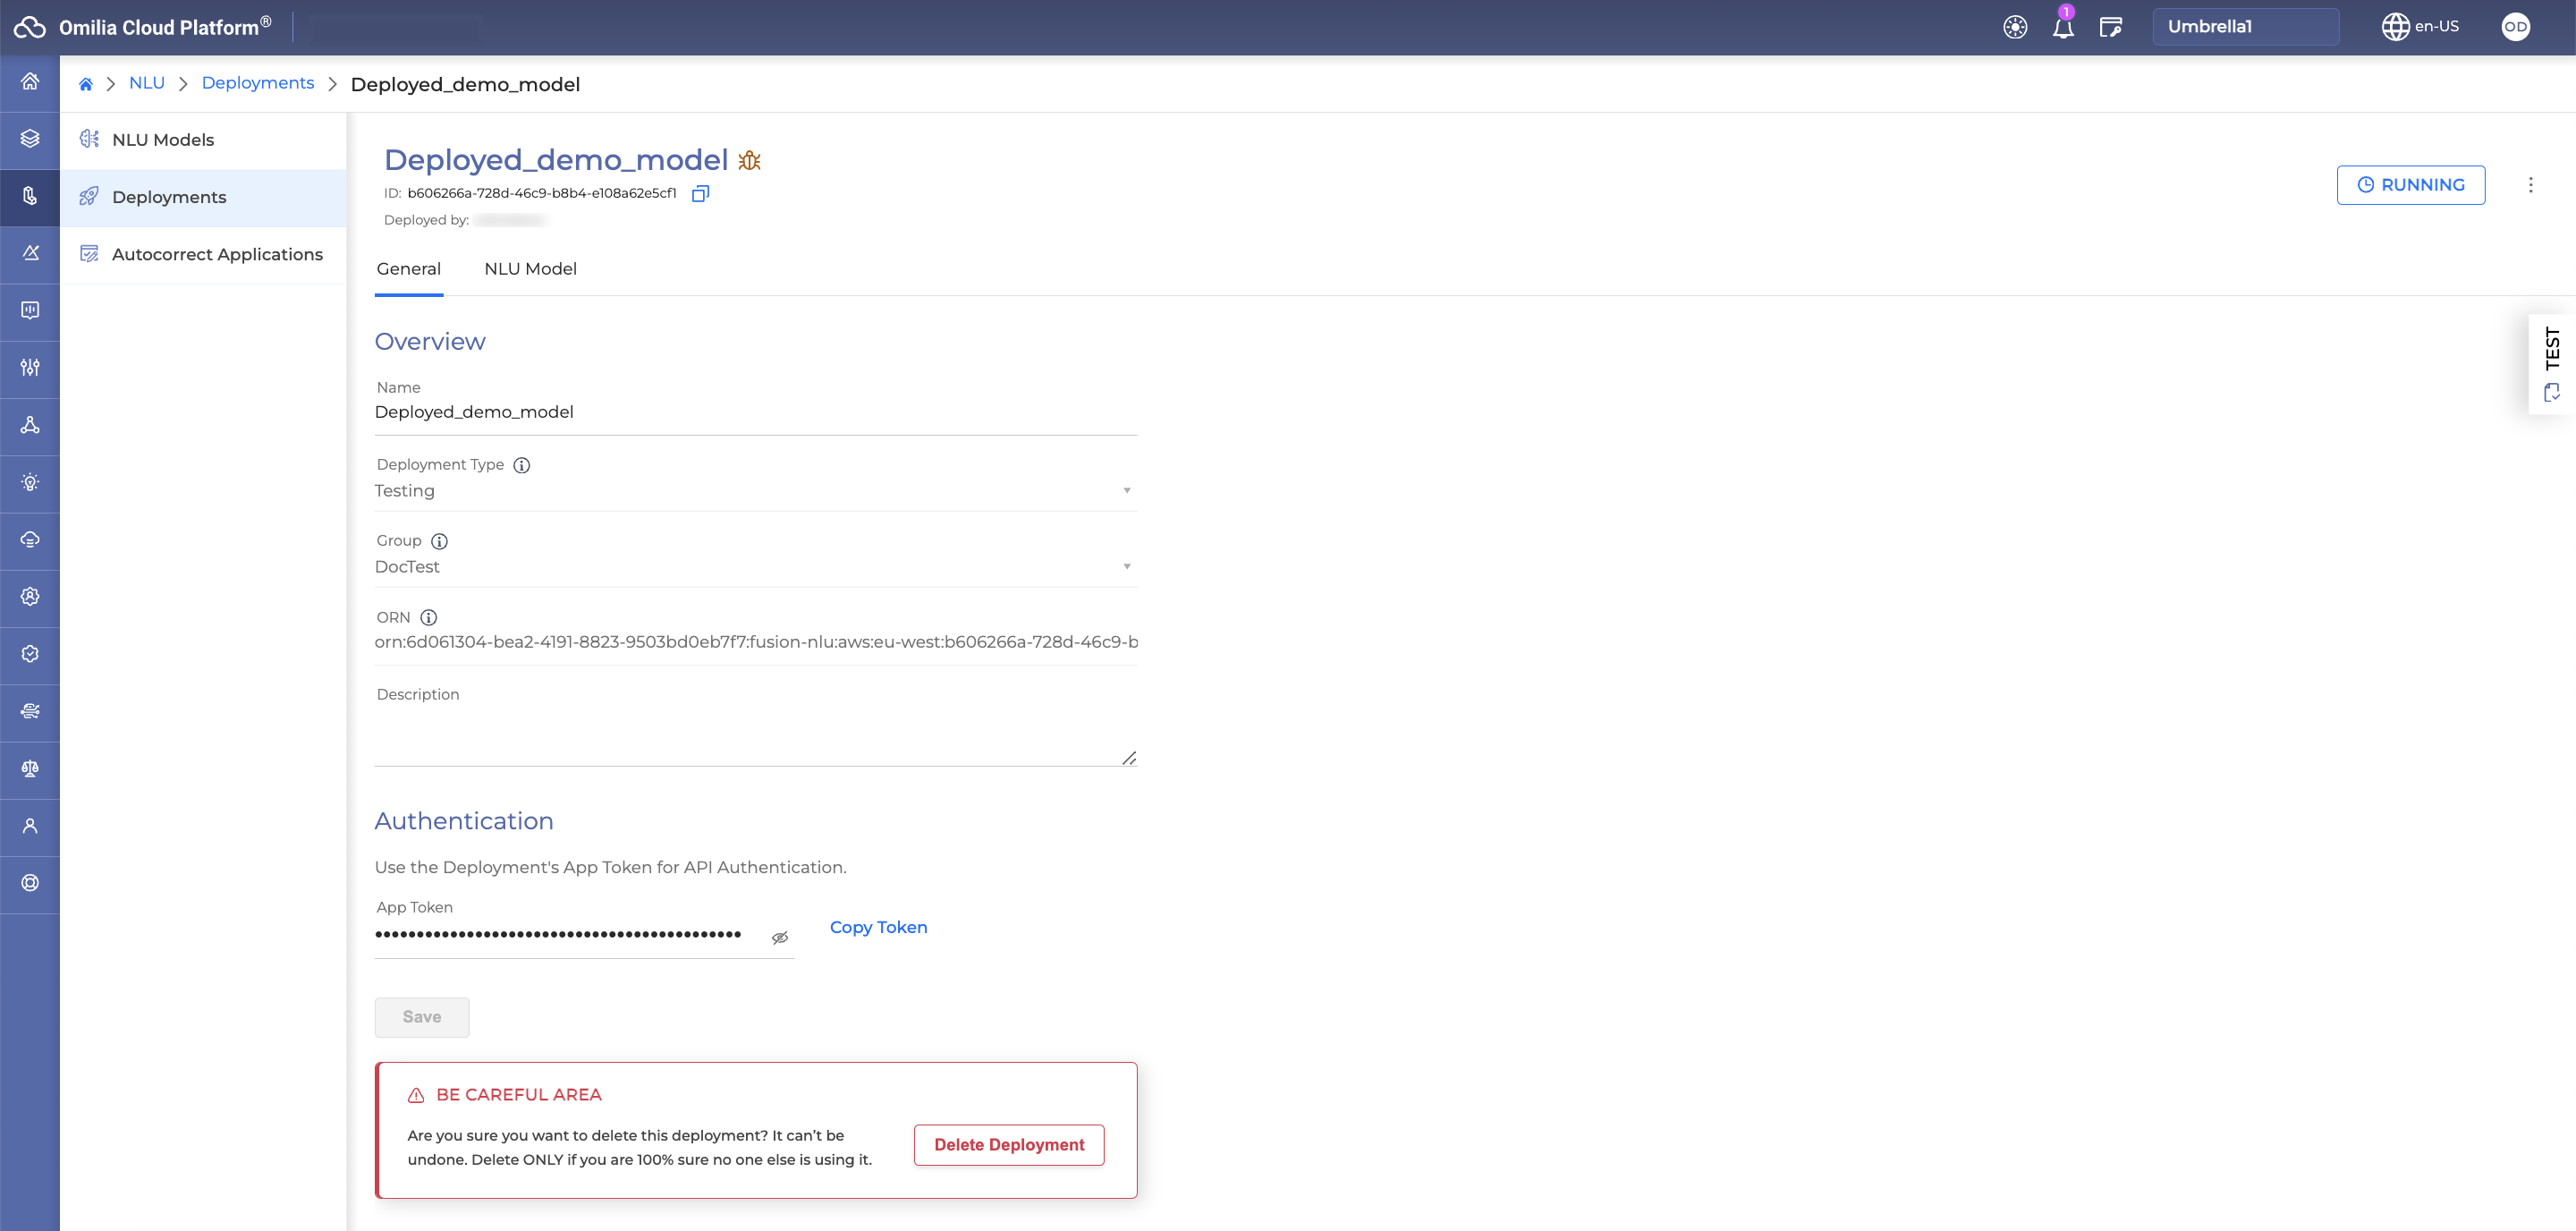Click into the Name input field
2576x1231 pixels.
pos(756,412)
